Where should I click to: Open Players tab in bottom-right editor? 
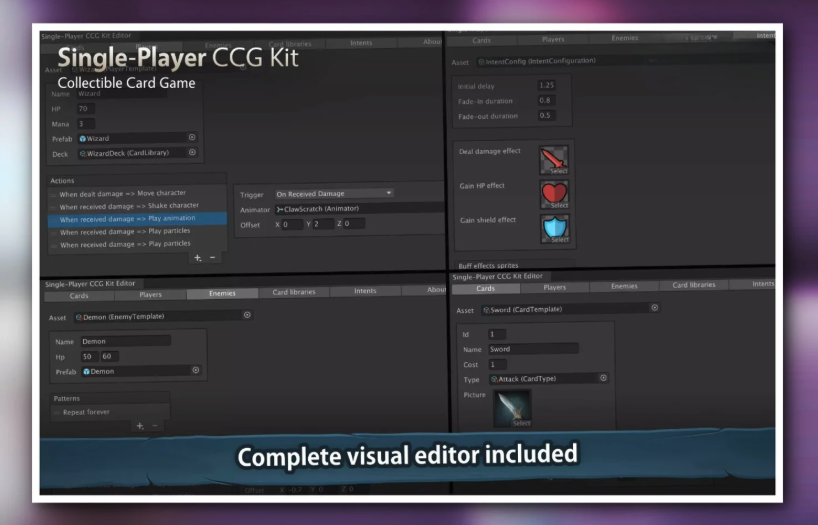tap(555, 288)
